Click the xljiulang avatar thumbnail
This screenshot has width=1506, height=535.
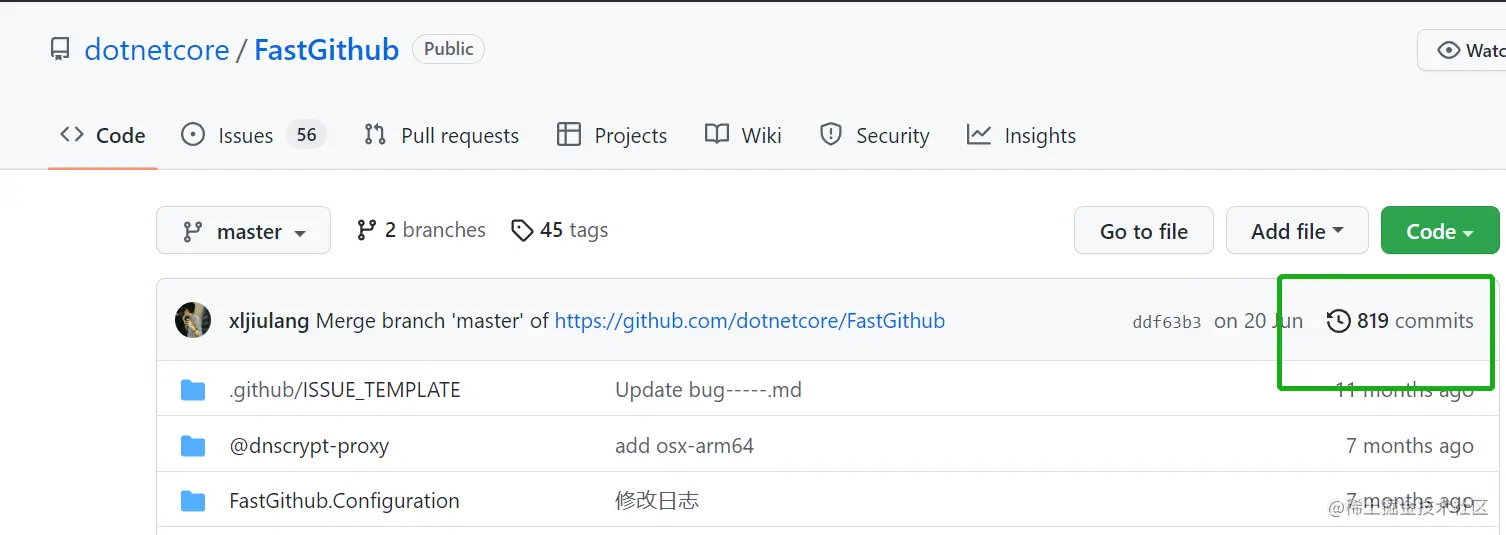coord(193,320)
